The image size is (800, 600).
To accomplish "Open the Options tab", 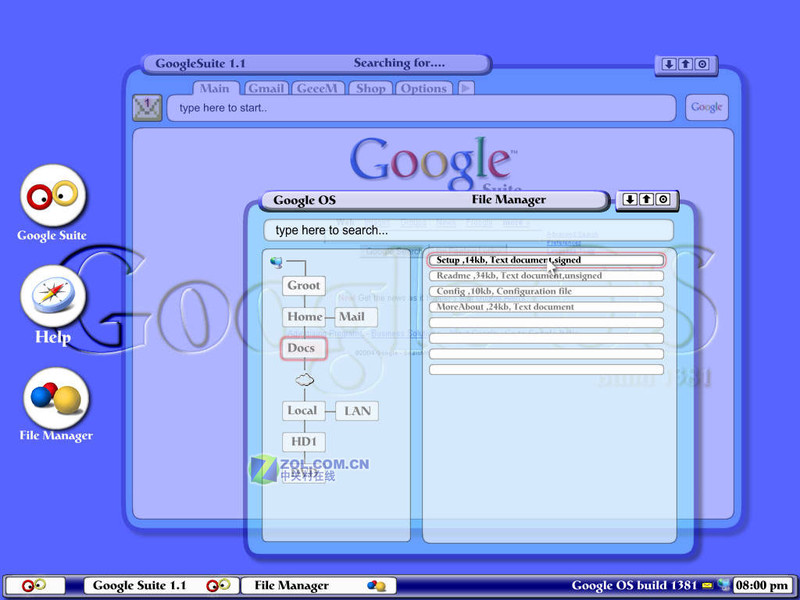I will click(423, 88).
